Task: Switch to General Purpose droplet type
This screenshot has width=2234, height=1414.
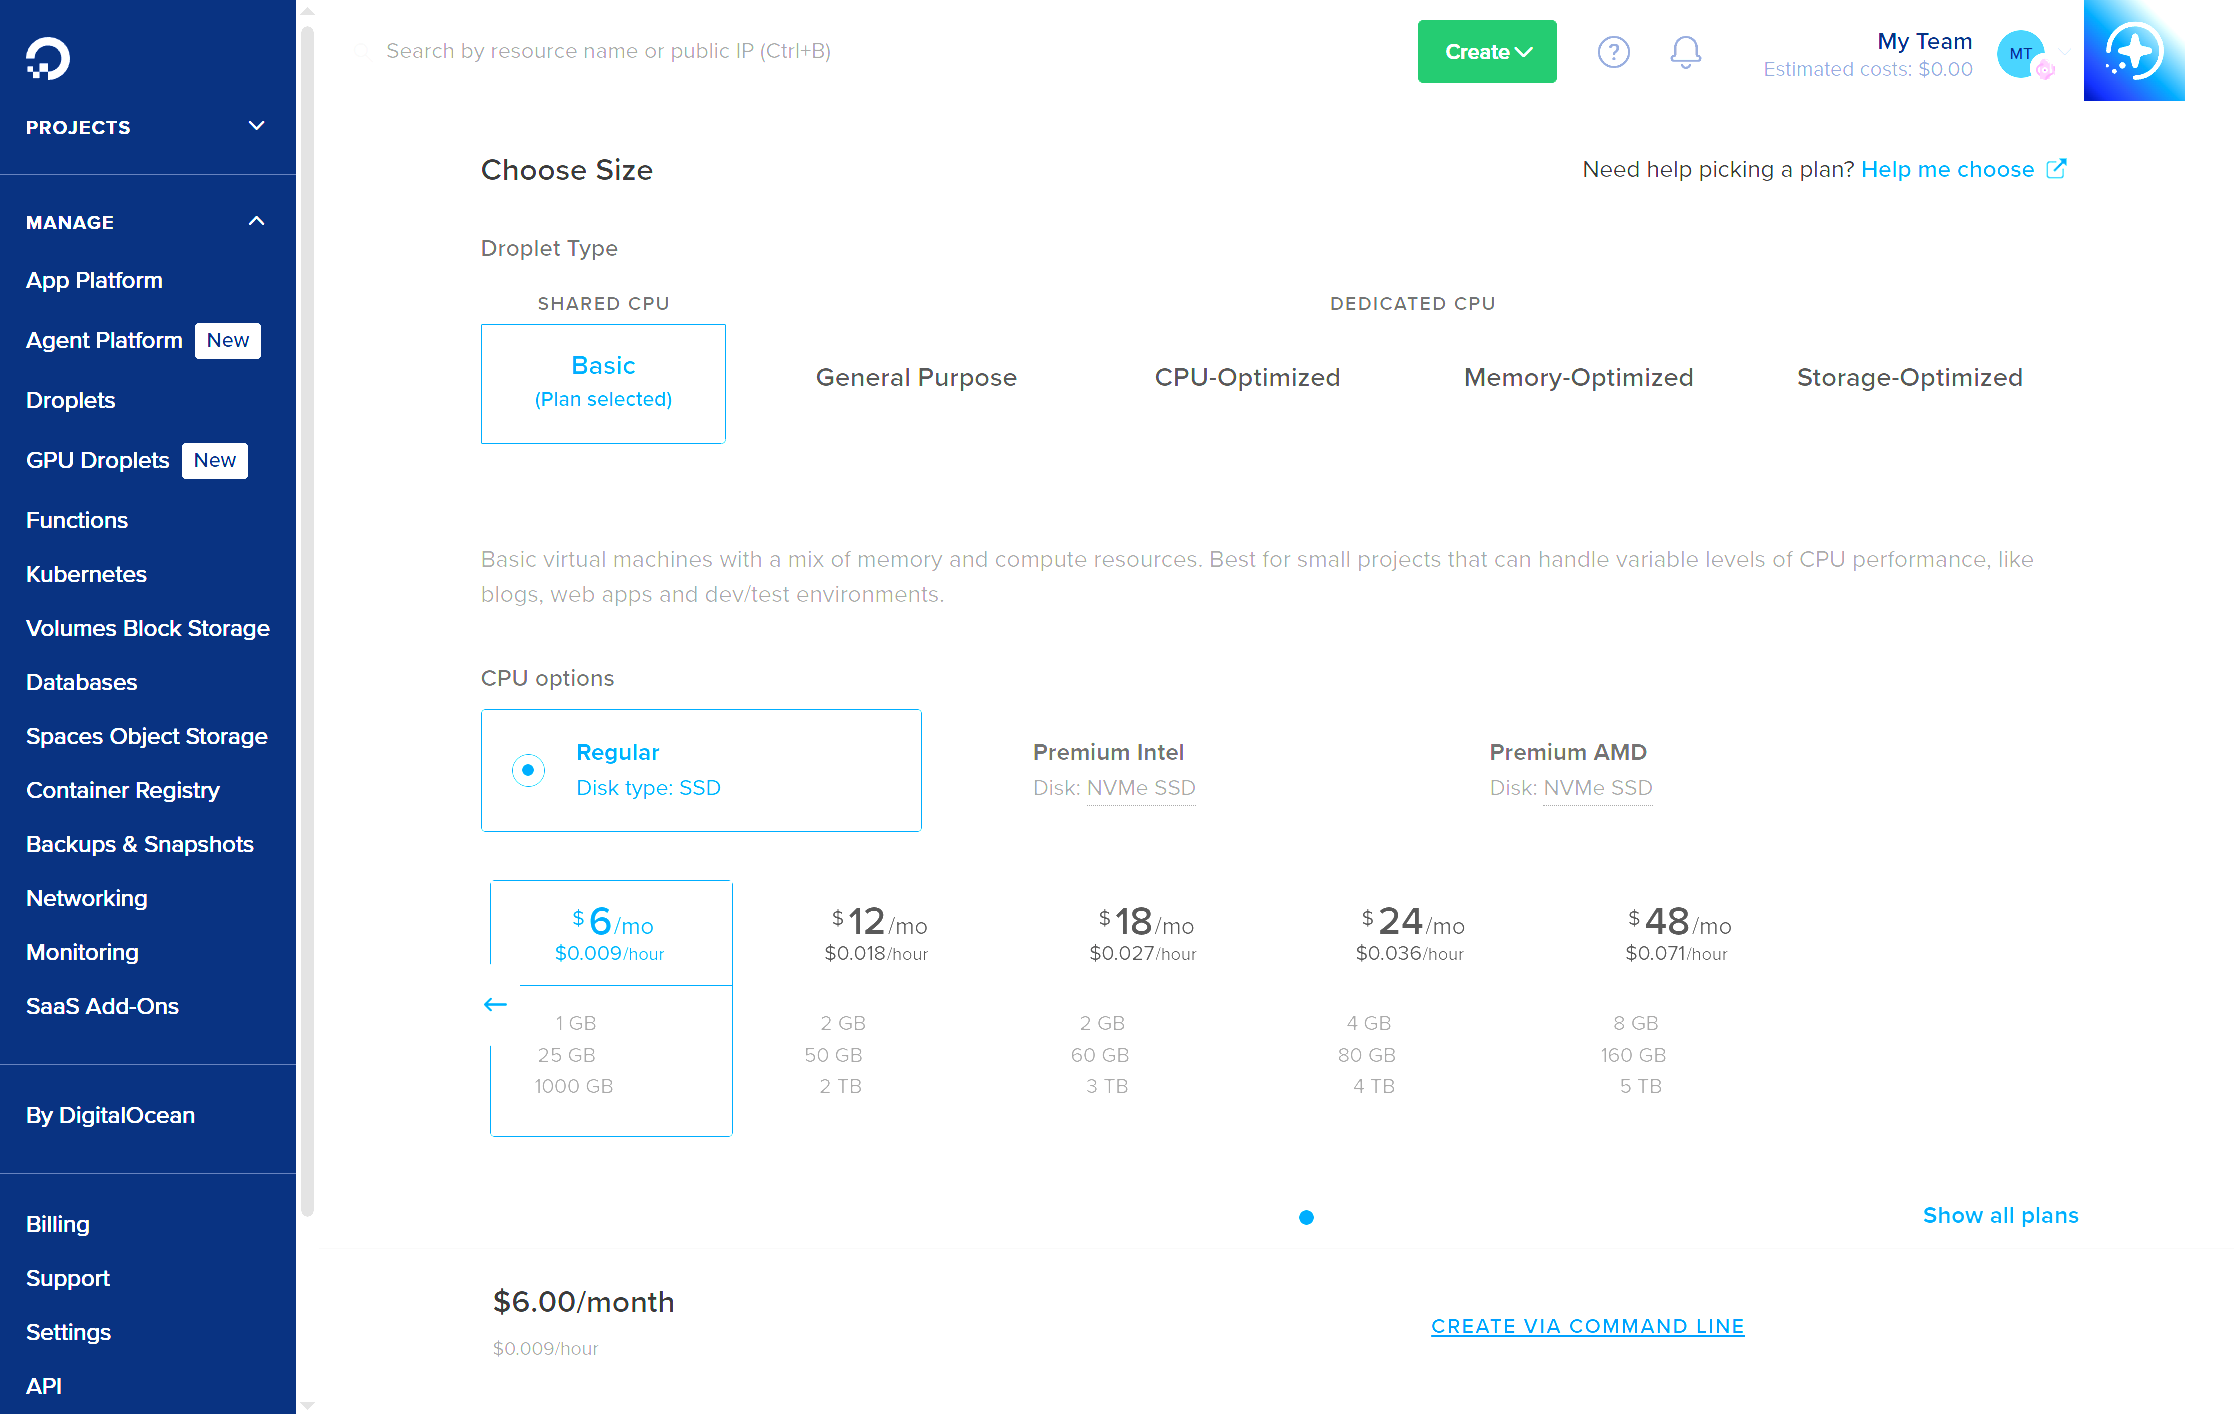Action: tap(915, 378)
